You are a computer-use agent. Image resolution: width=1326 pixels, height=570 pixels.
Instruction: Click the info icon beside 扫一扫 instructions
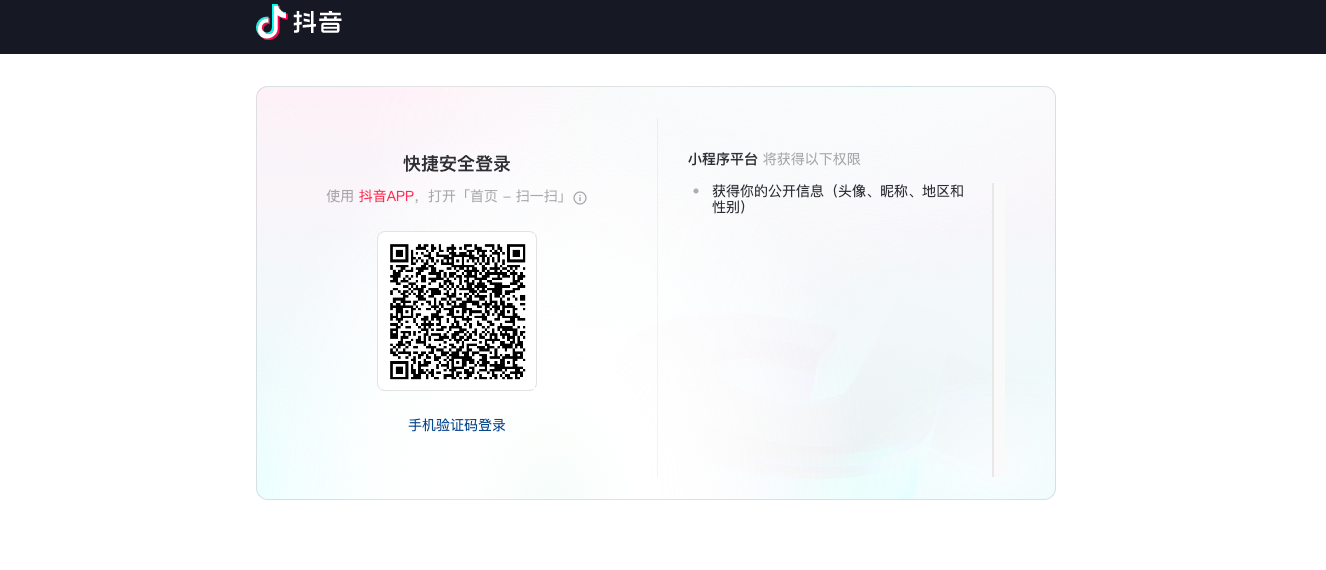click(x=580, y=198)
